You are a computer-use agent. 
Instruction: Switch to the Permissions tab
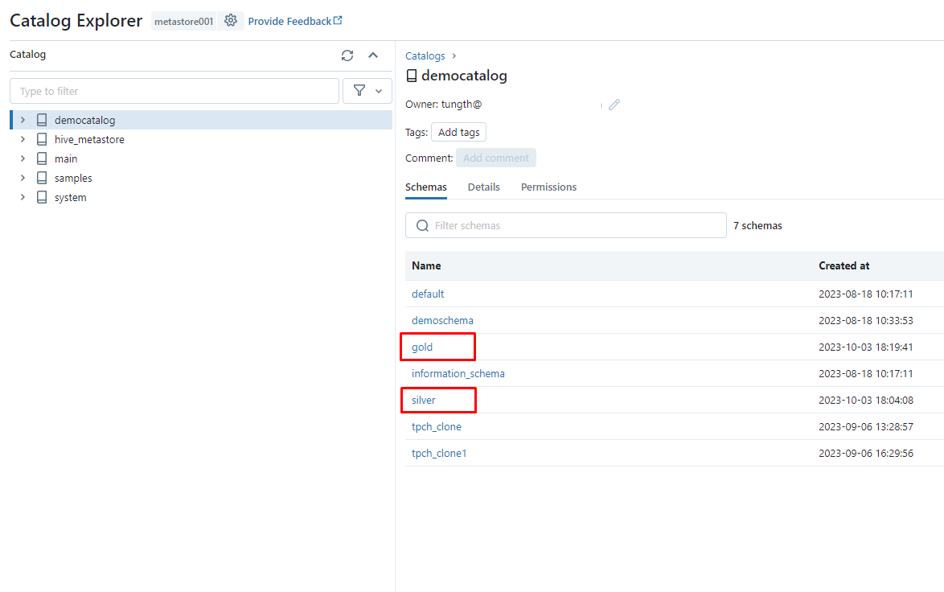[x=548, y=187]
